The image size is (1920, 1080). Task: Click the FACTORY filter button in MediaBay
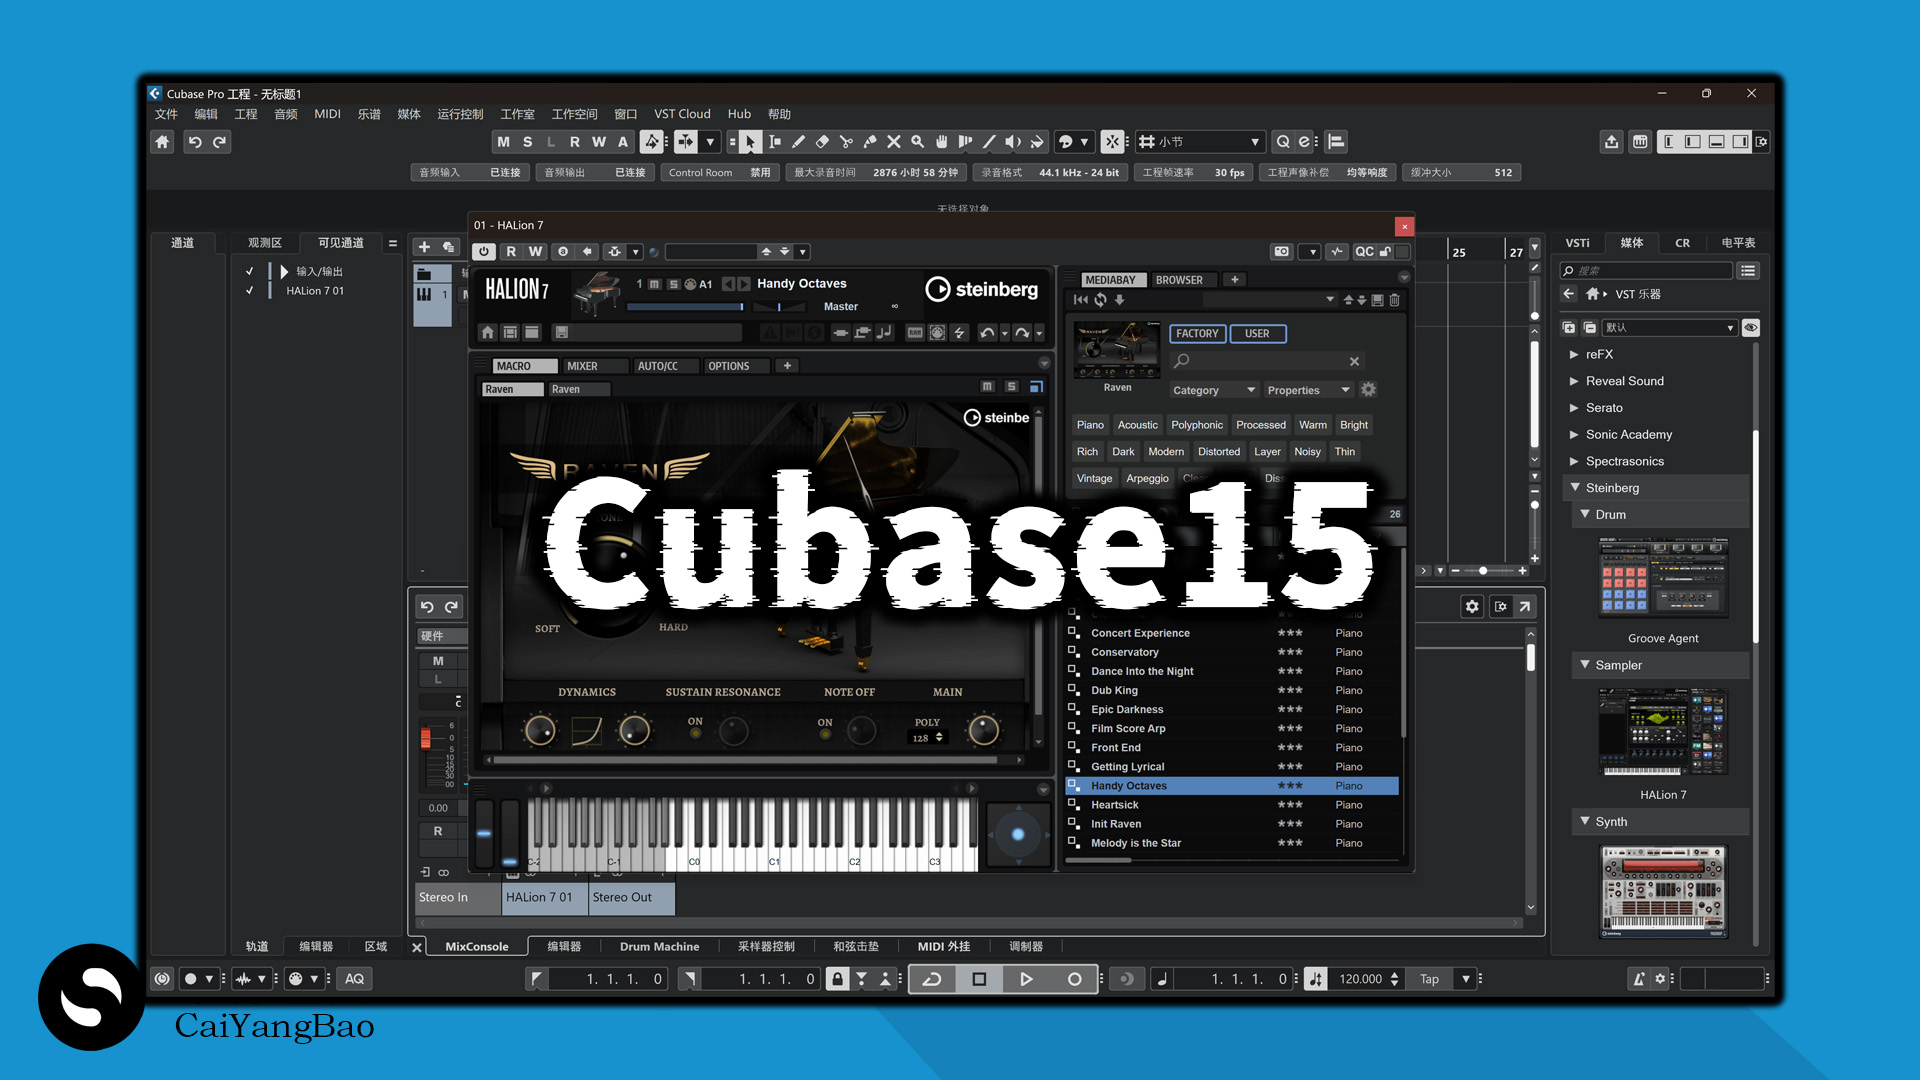pyautogui.click(x=1197, y=333)
